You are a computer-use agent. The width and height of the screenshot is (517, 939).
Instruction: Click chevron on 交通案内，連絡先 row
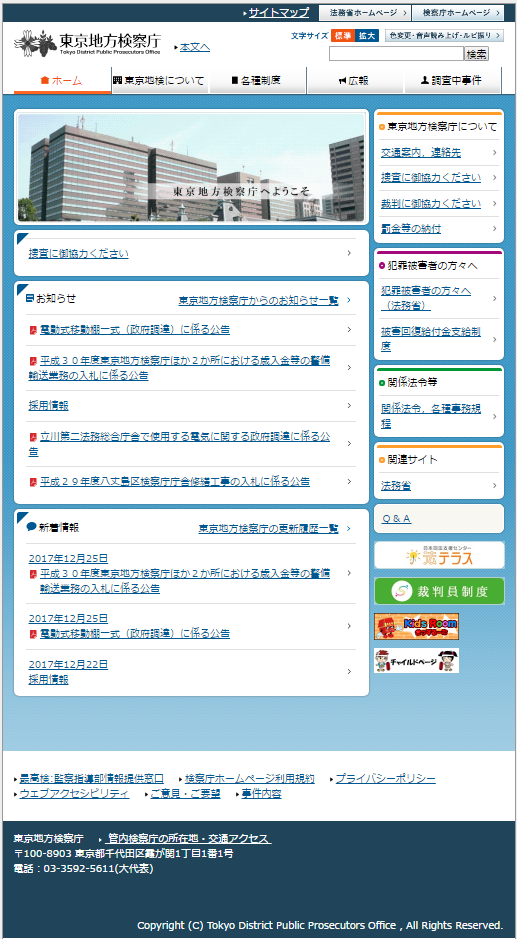(x=495, y=153)
